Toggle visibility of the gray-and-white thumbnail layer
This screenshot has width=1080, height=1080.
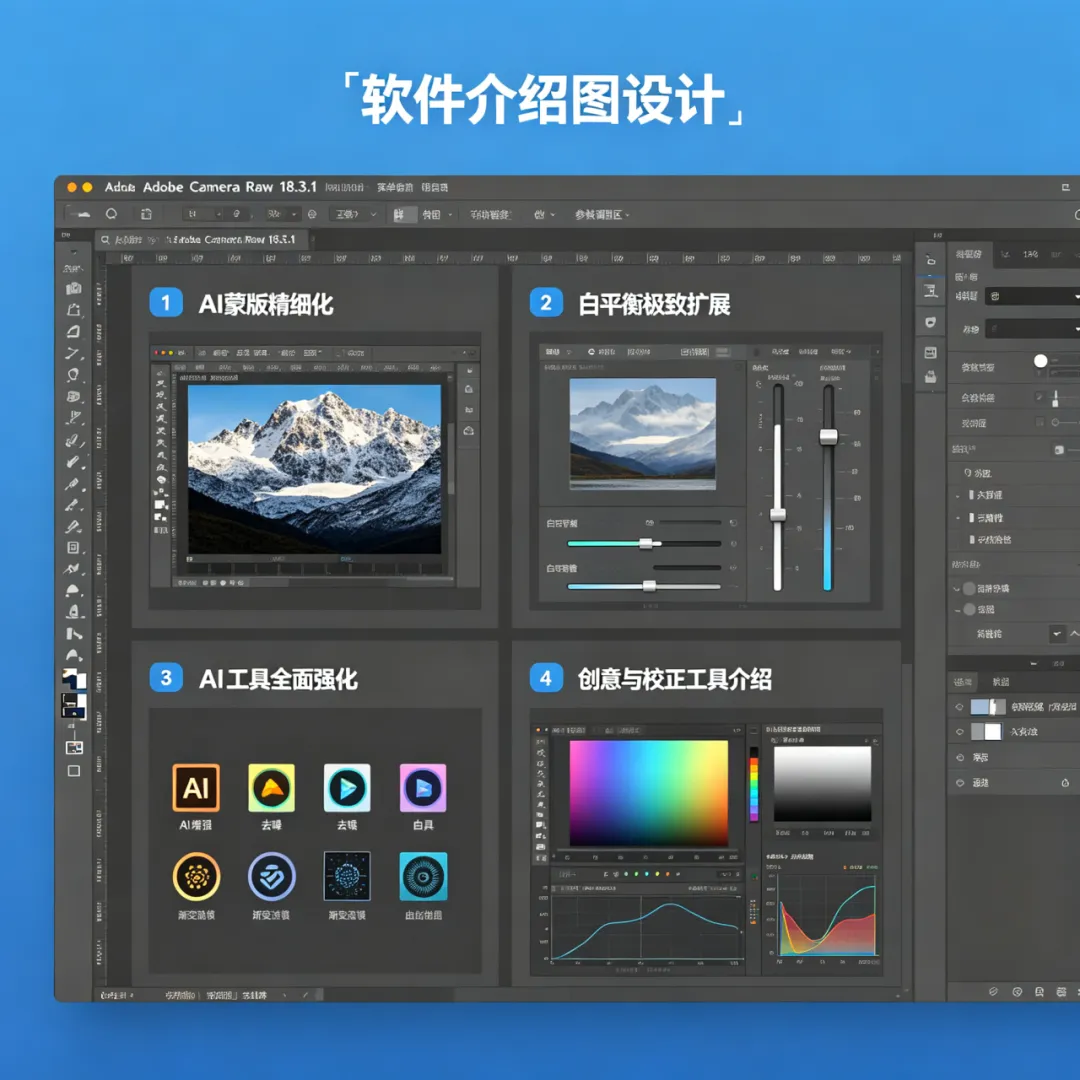(x=959, y=731)
